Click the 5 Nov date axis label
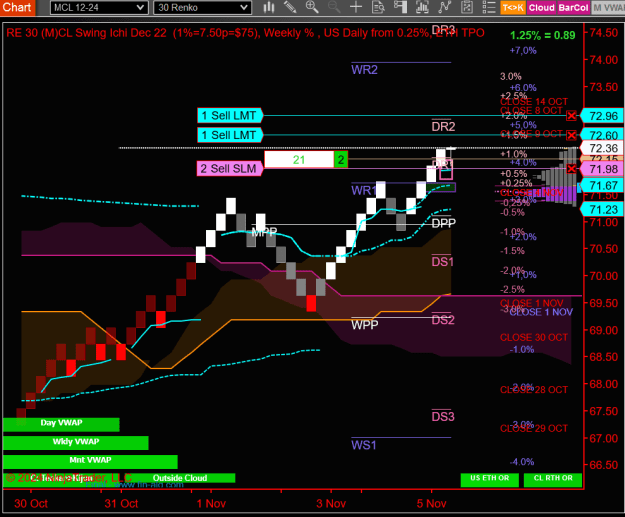 pos(431,503)
